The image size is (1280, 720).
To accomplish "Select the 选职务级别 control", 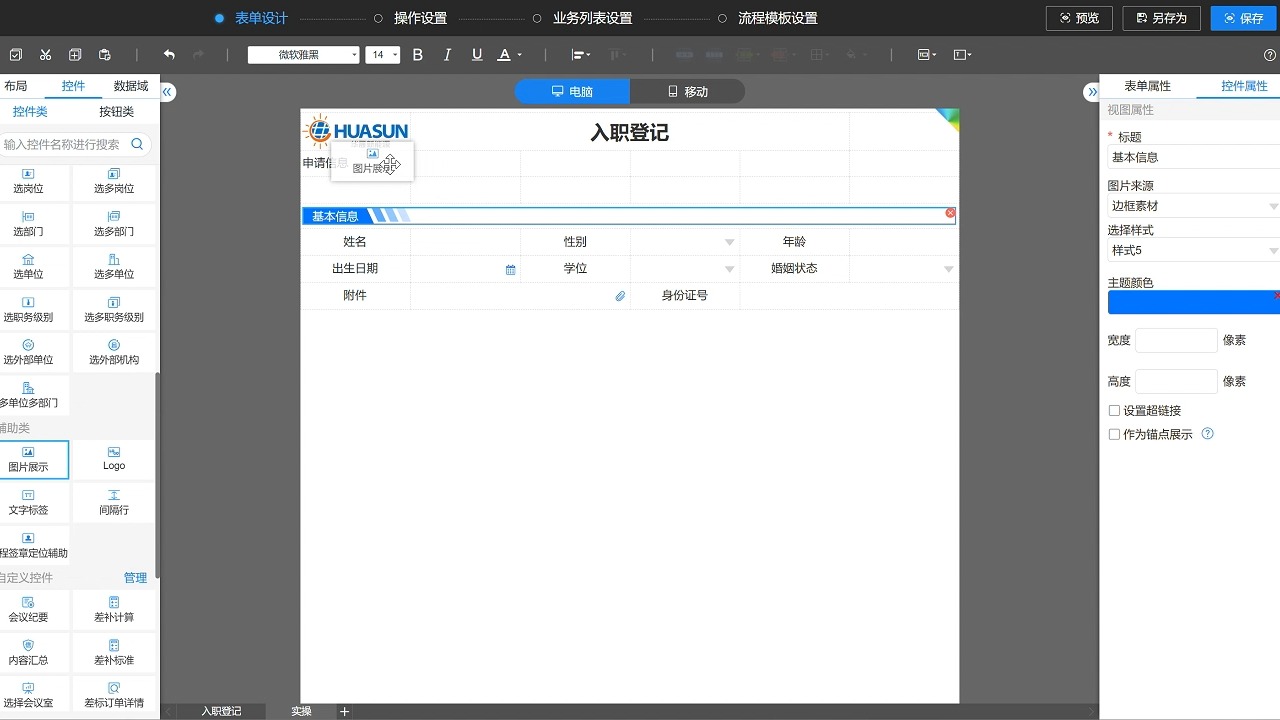I will pos(28,310).
